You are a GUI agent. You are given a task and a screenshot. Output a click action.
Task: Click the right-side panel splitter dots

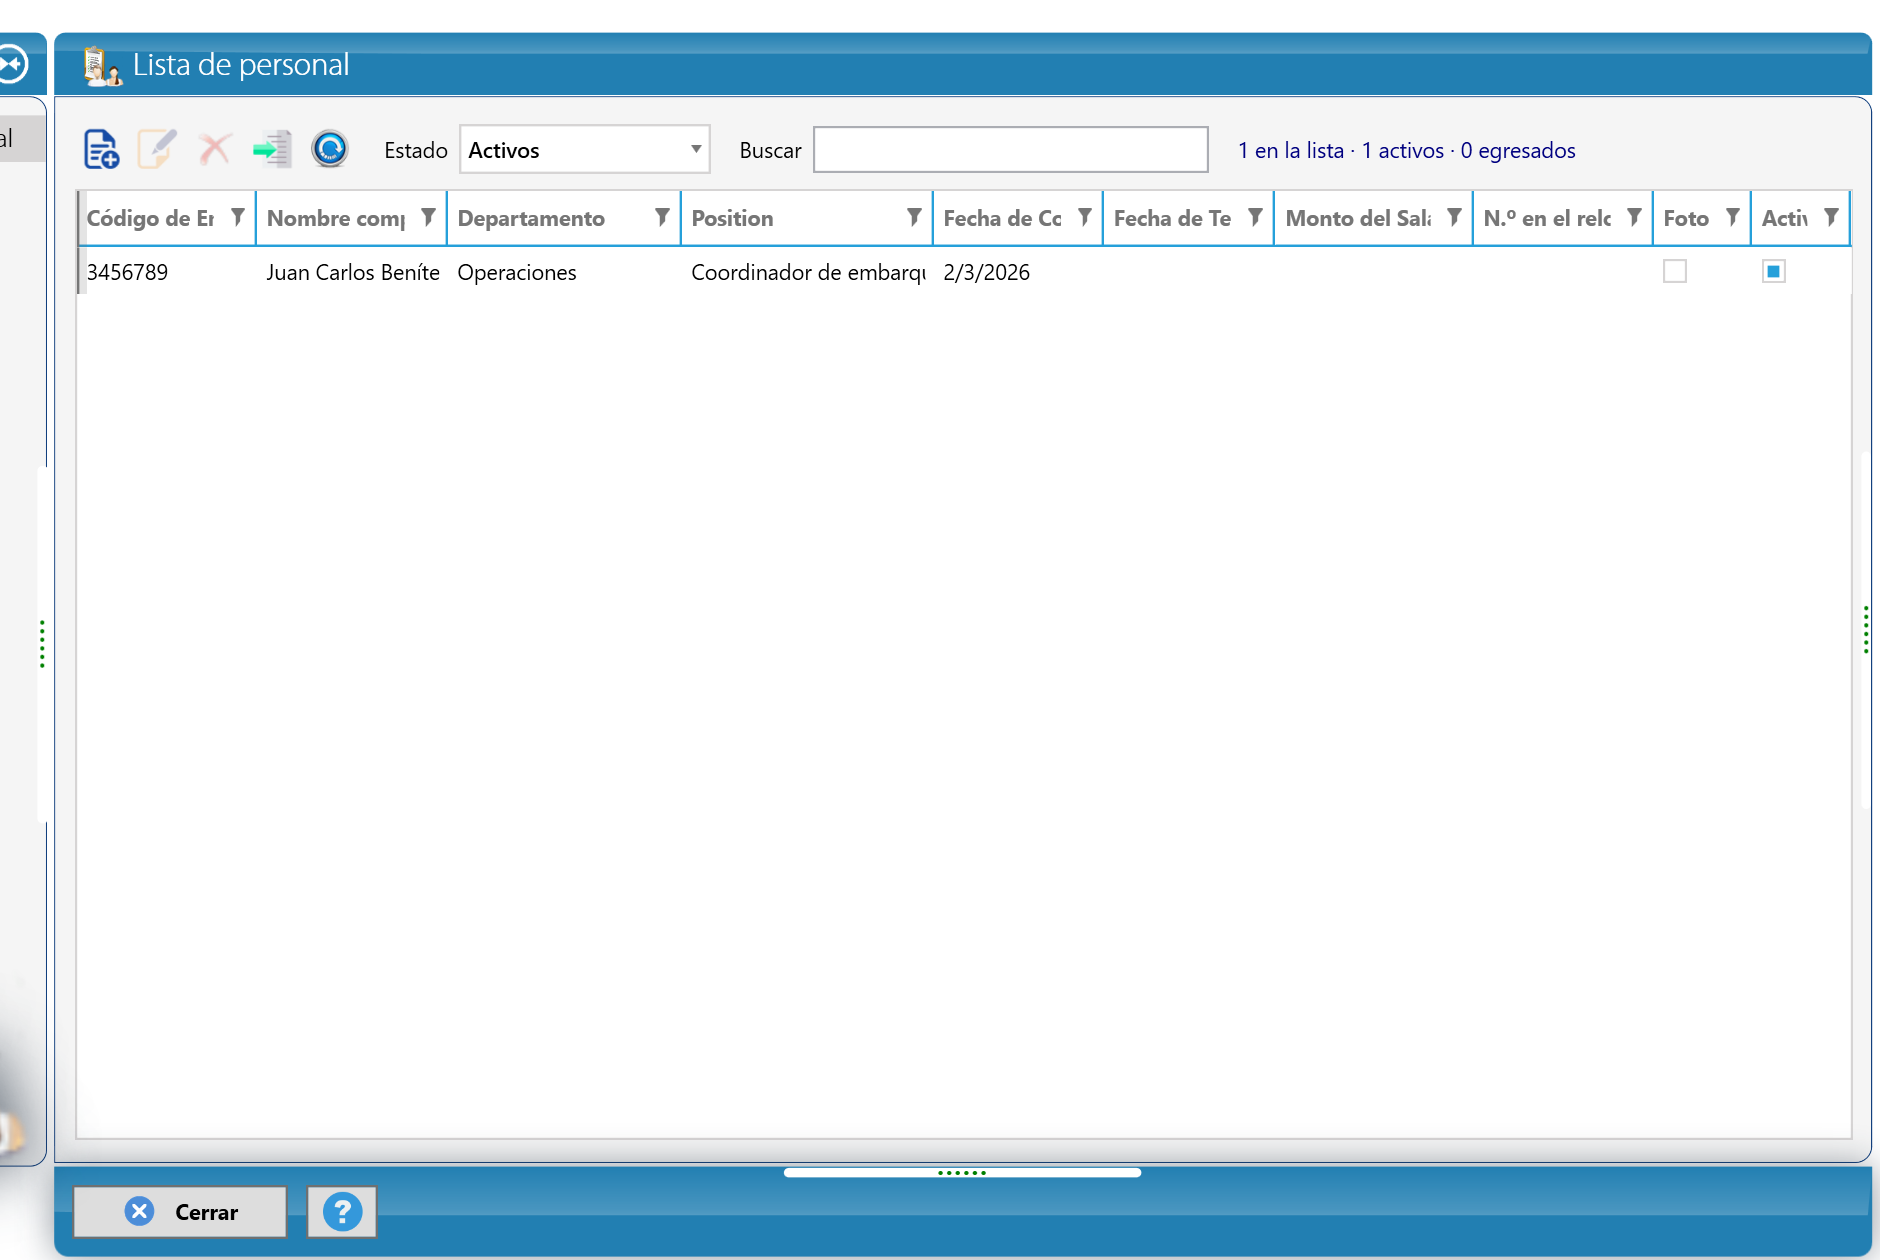[1866, 630]
